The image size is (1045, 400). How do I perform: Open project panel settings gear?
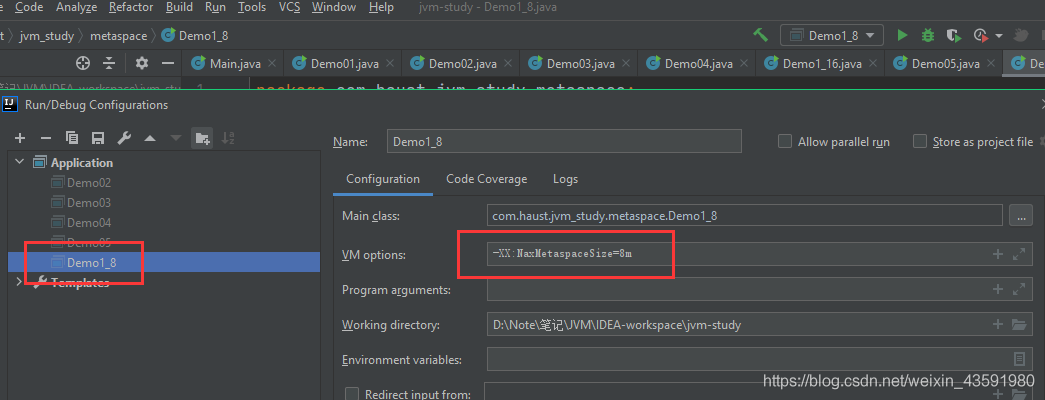click(142, 63)
